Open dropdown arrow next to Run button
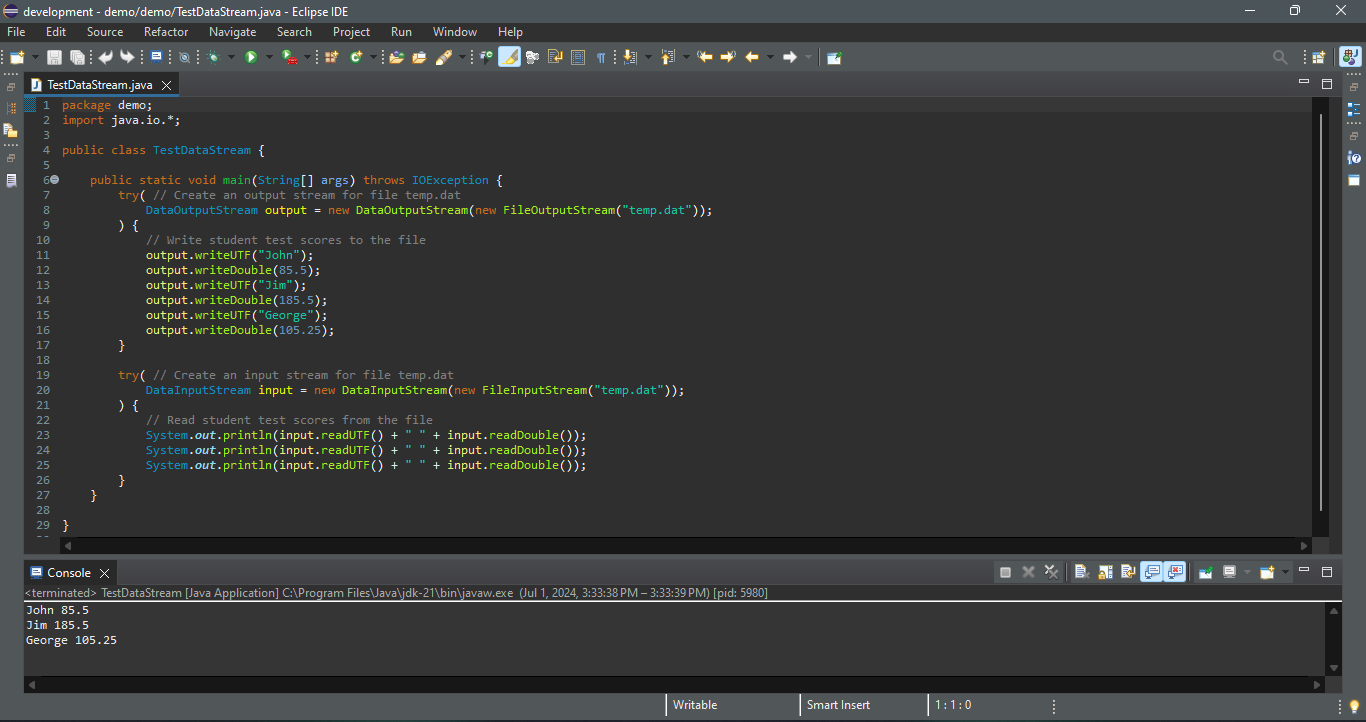Viewport: 1366px width, 722px height. (x=269, y=57)
